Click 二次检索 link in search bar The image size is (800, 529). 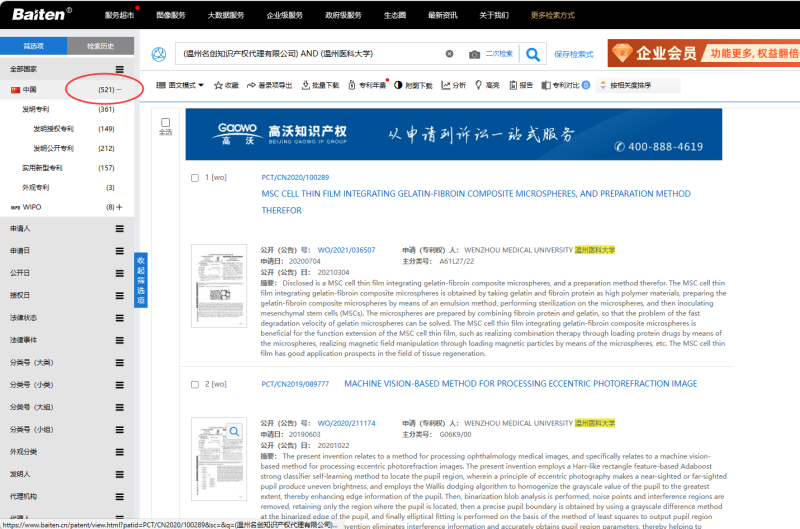pyautogui.click(x=499, y=54)
